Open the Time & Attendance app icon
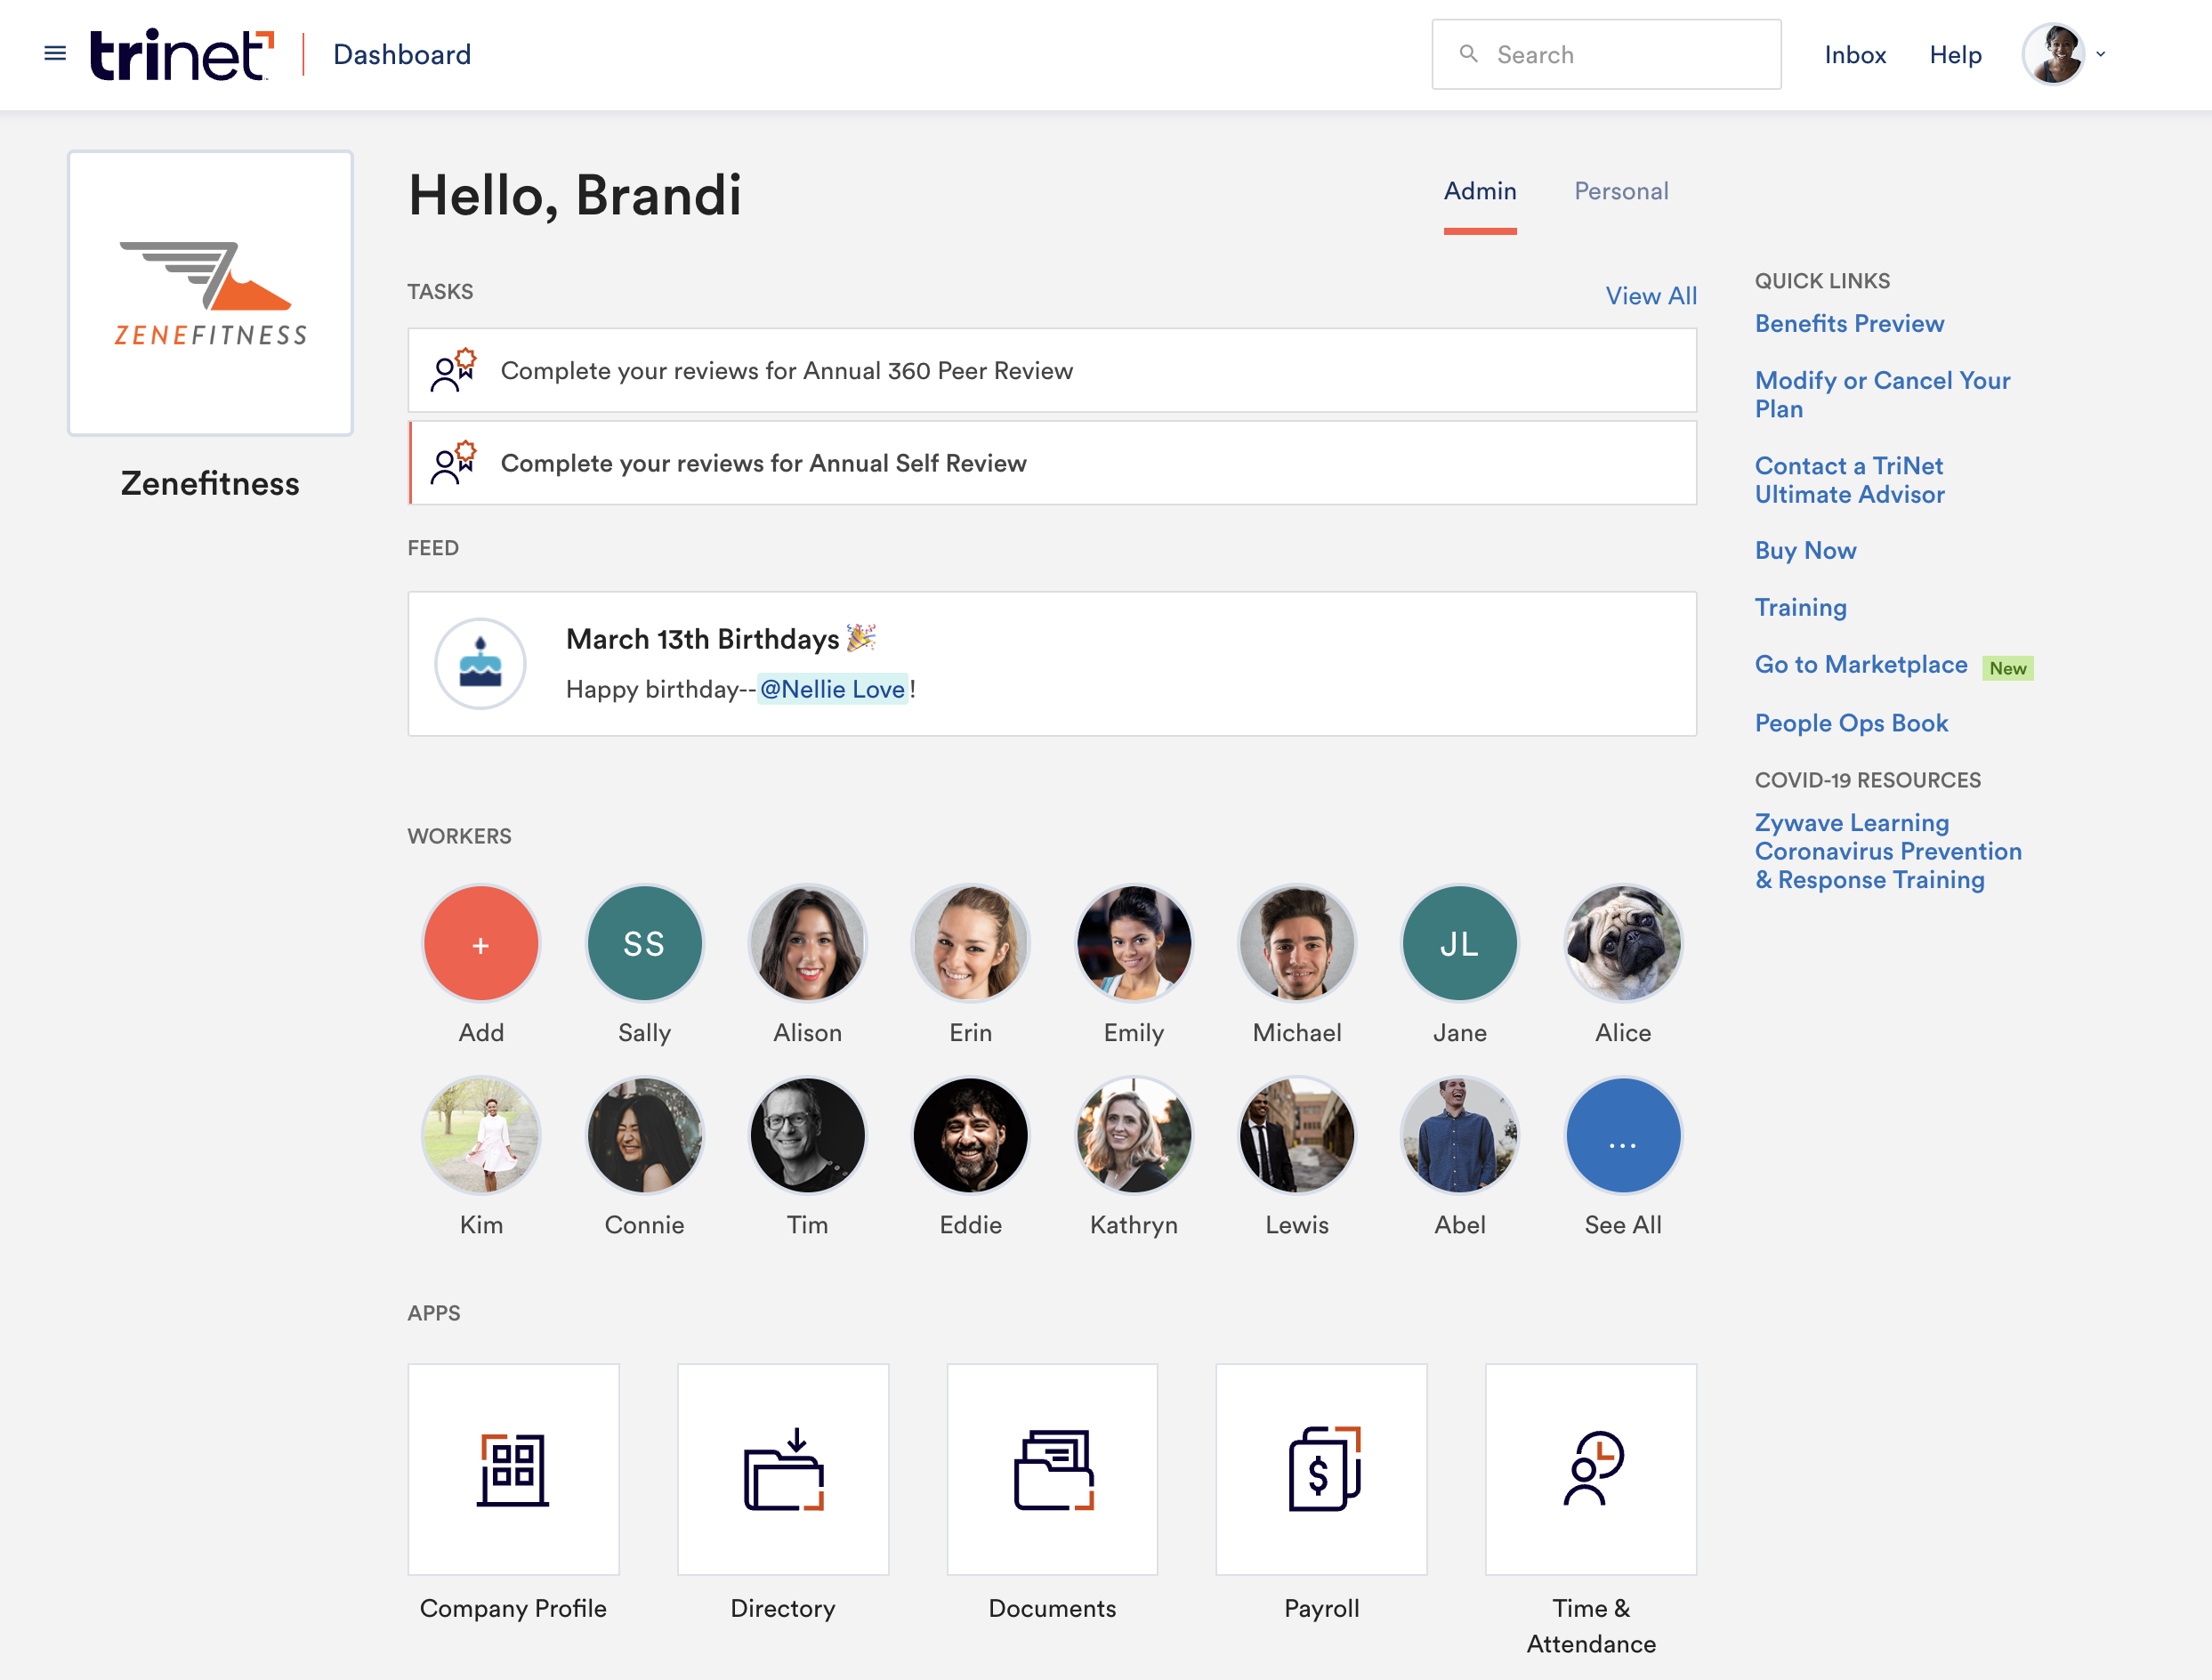Image resolution: width=2212 pixels, height=1680 pixels. [x=1590, y=1469]
